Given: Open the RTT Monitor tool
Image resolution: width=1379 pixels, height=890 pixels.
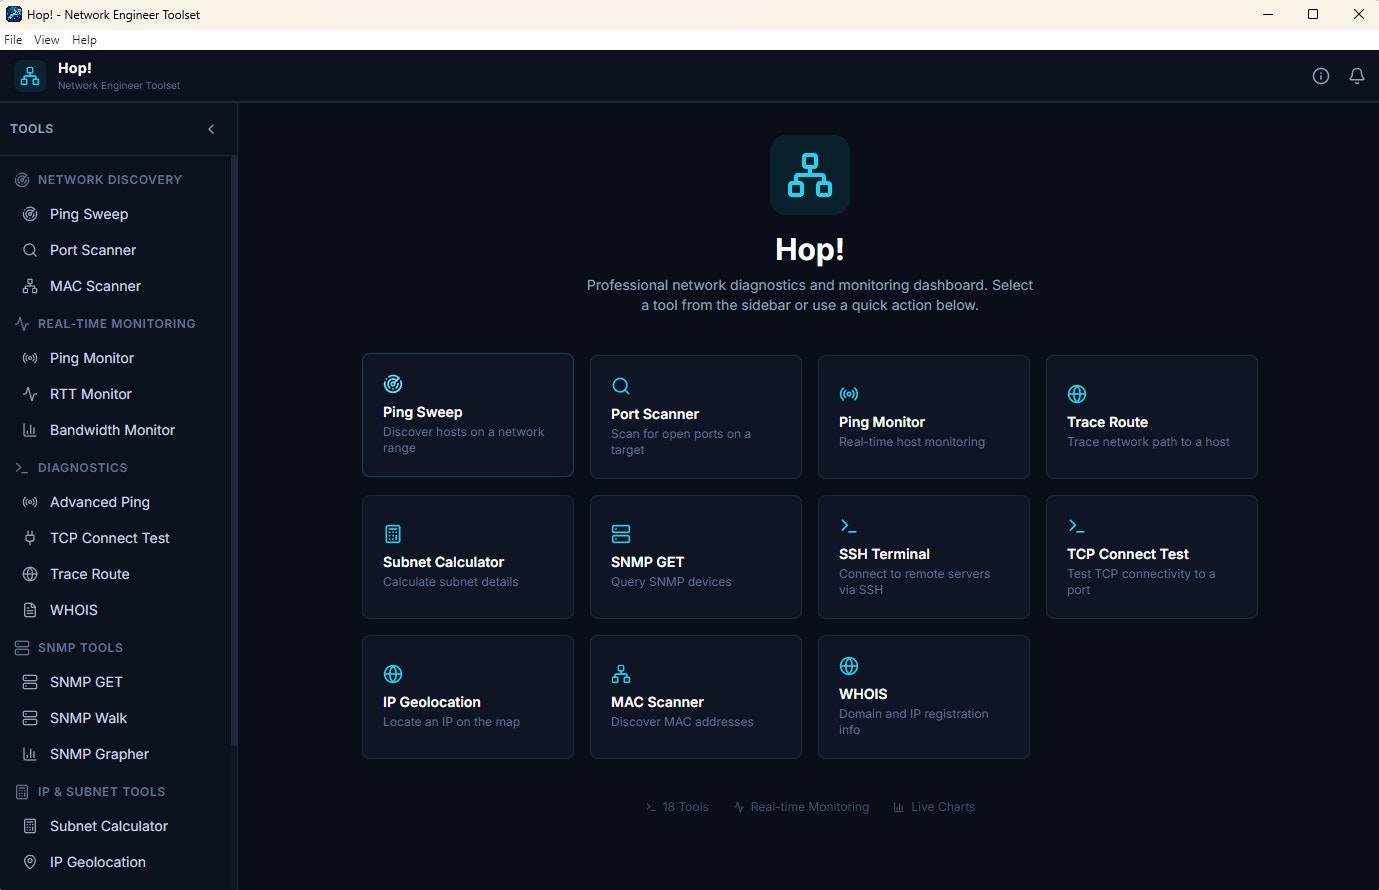Looking at the screenshot, I should [90, 393].
